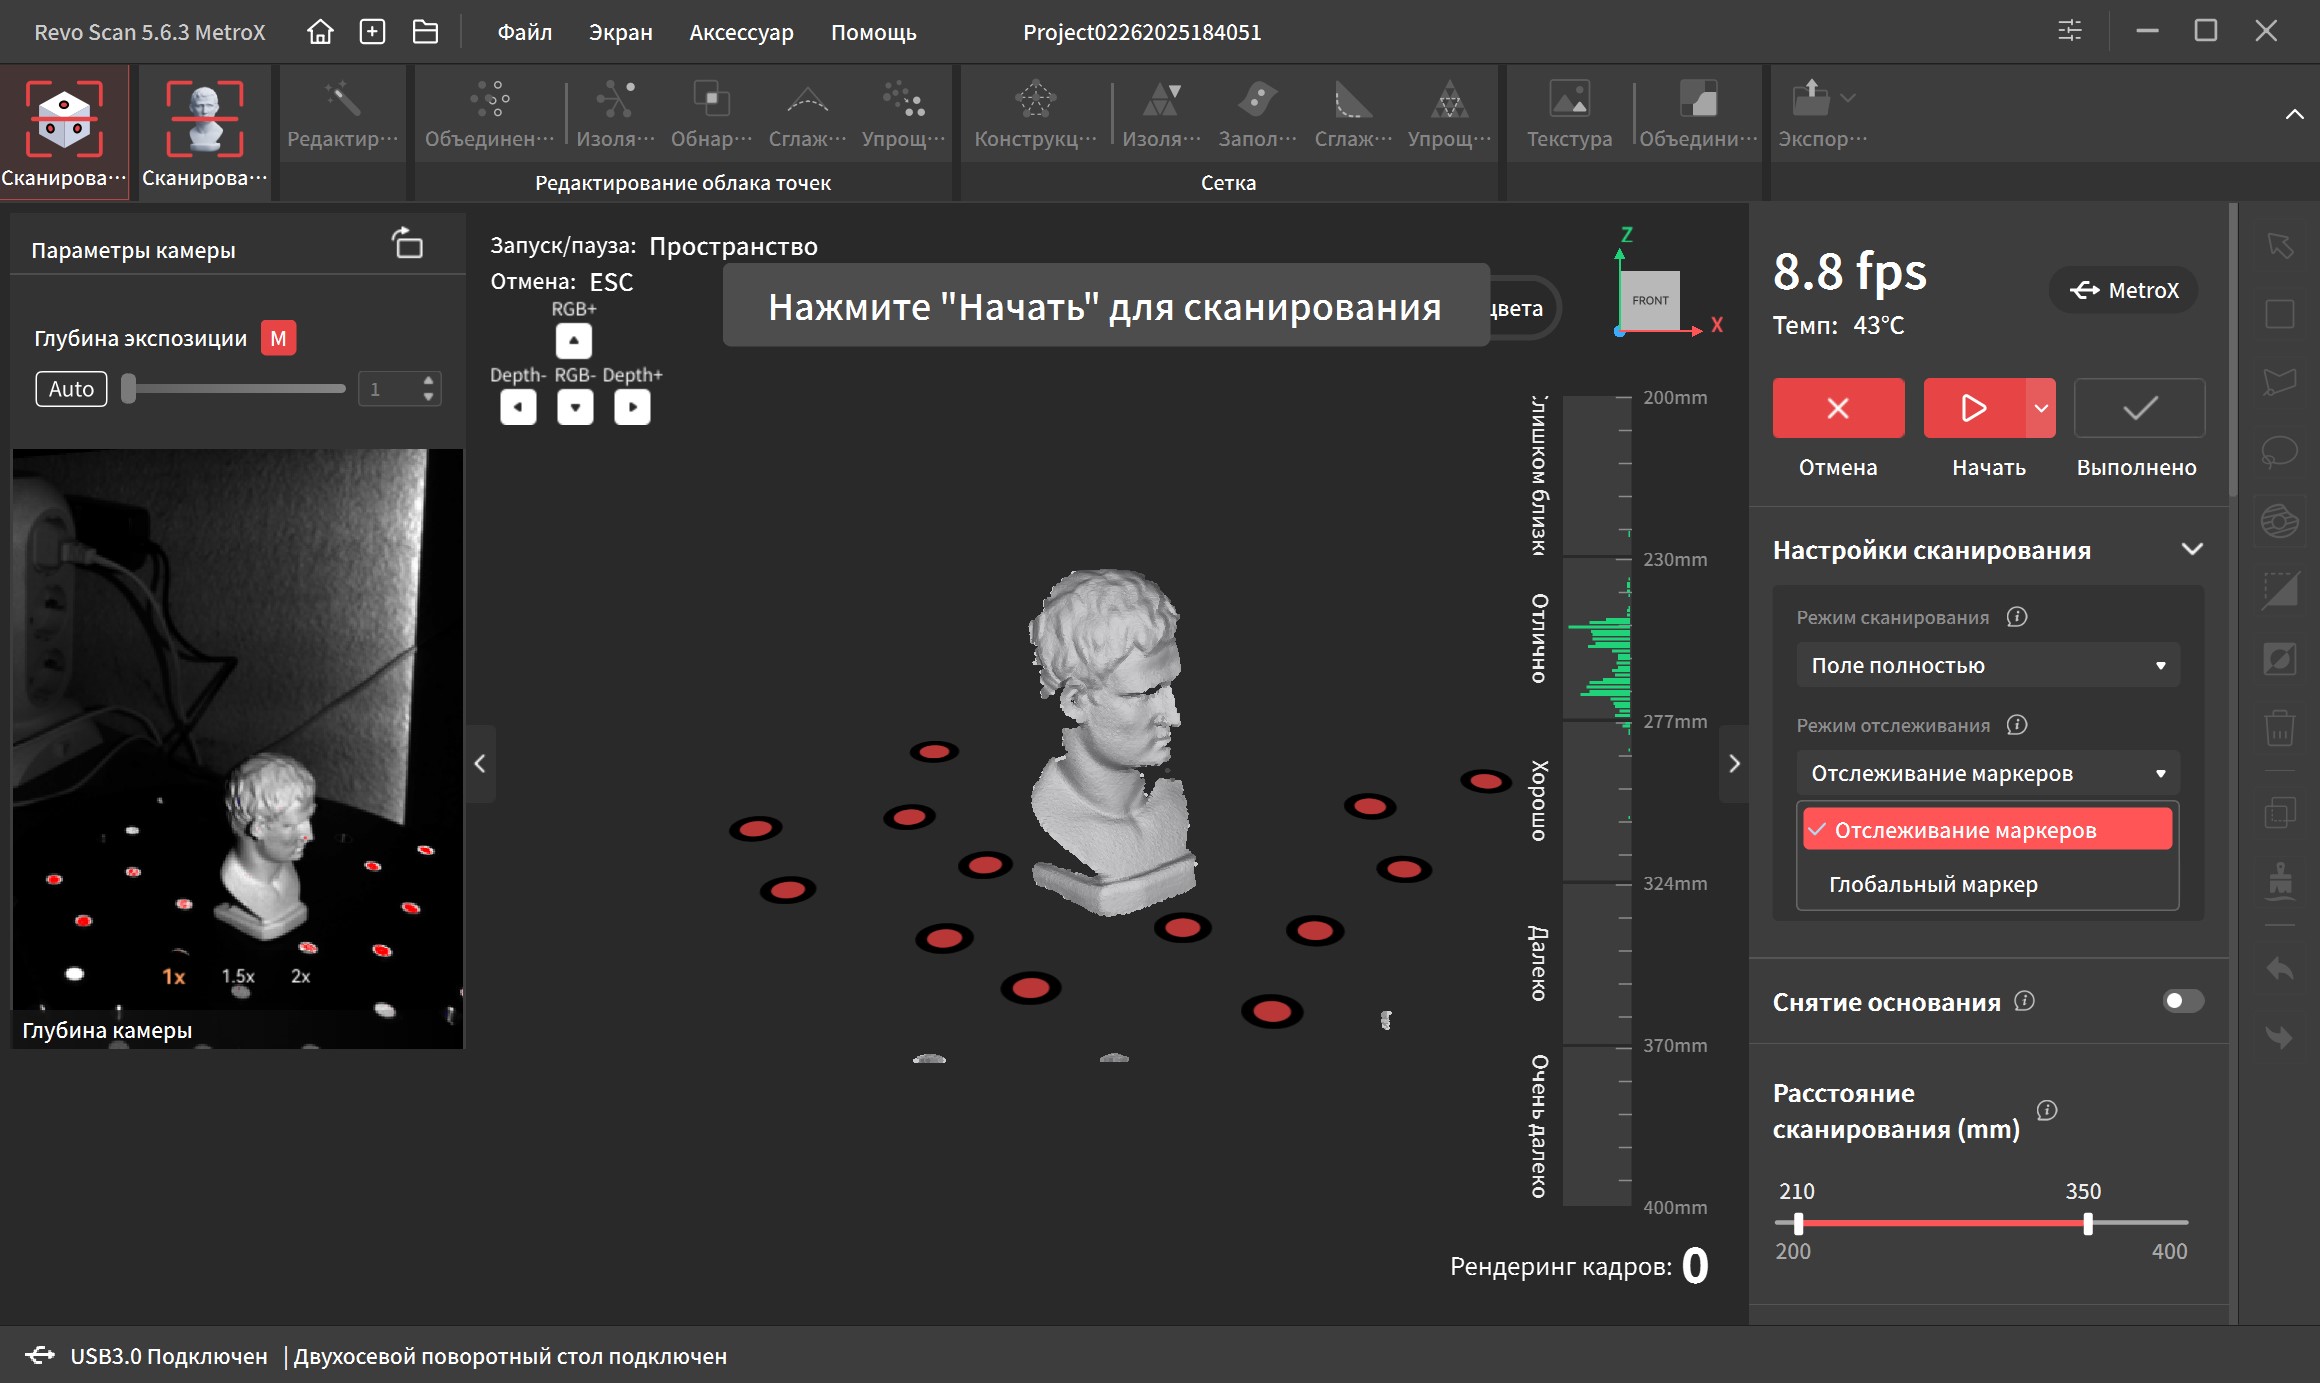Open project folder icon in title bar
Viewport: 2320px width, 1383px height.
(425, 32)
